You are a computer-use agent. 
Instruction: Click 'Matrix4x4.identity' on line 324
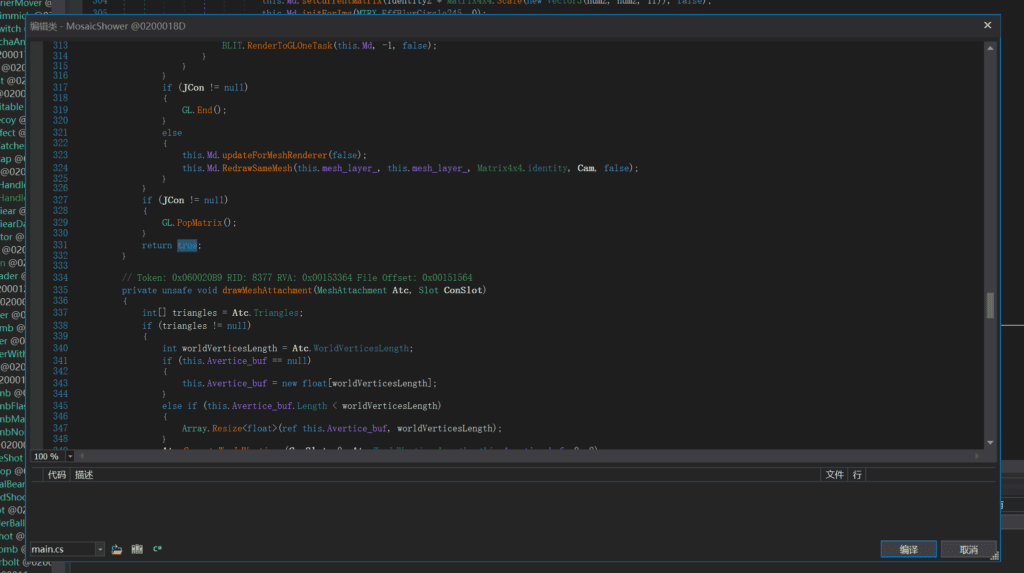[522, 169]
